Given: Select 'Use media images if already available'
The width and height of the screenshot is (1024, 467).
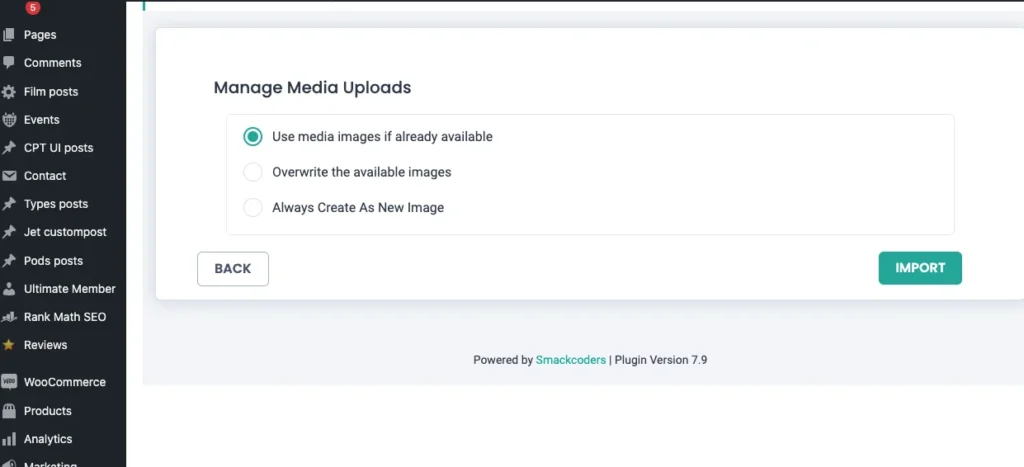Looking at the screenshot, I should click(x=253, y=137).
